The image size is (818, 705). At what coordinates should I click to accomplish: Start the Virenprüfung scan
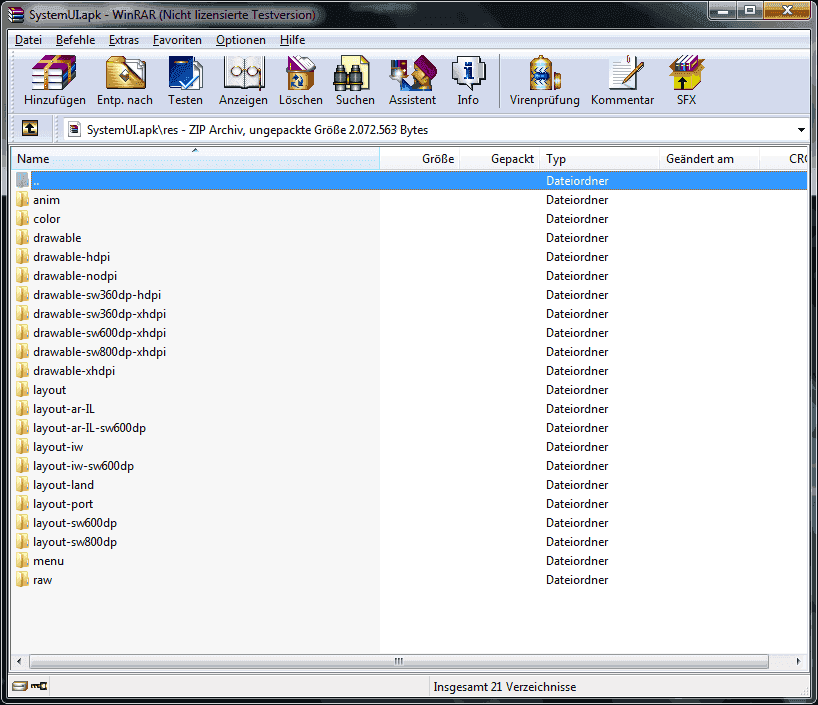544,80
